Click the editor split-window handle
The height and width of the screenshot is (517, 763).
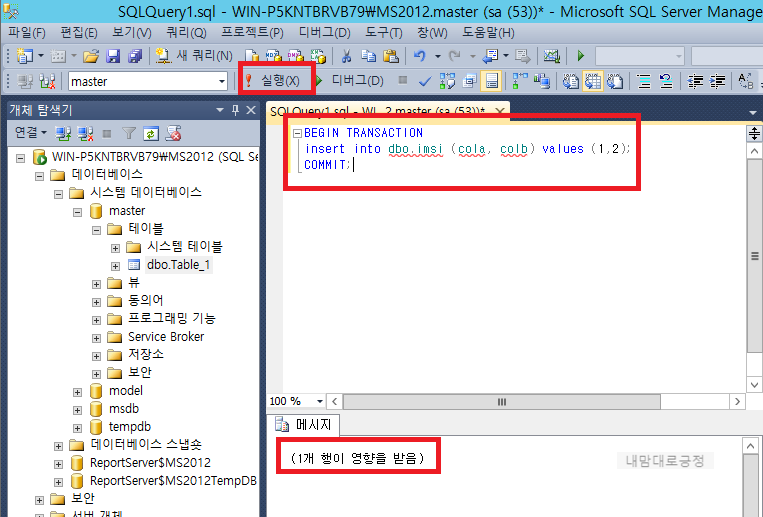coord(754,133)
